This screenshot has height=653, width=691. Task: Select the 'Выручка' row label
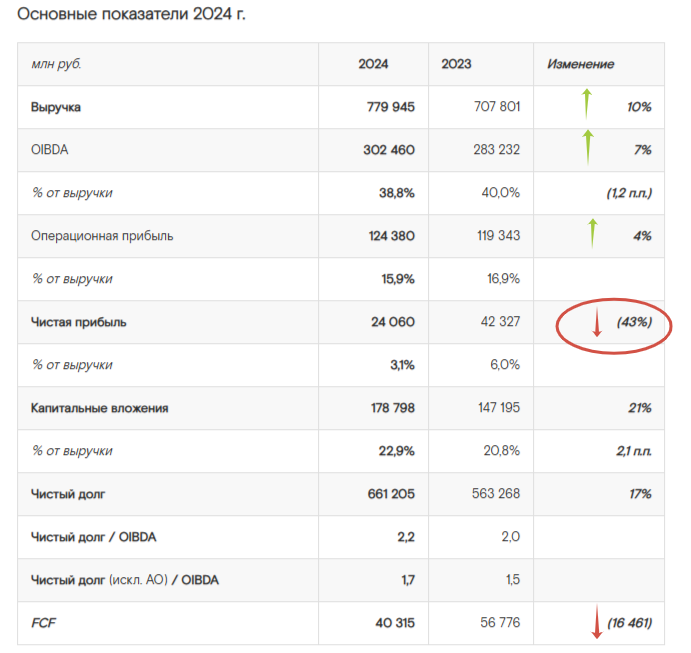56,107
